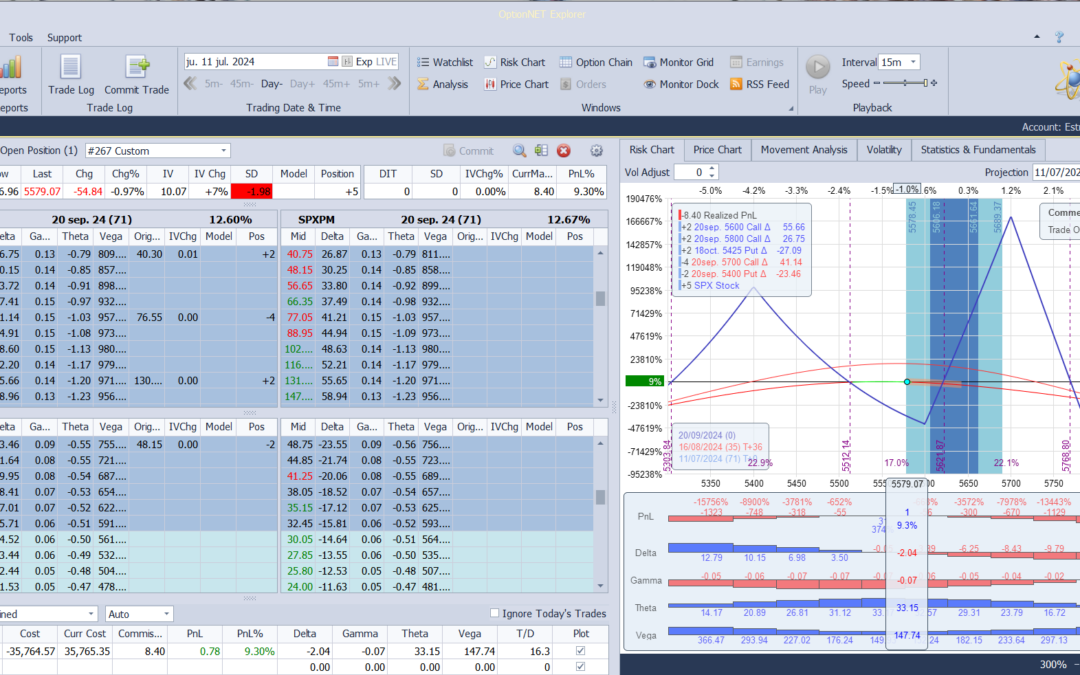The image size is (1080, 675).
Task: Open the Support menu
Action: coord(64,38)
